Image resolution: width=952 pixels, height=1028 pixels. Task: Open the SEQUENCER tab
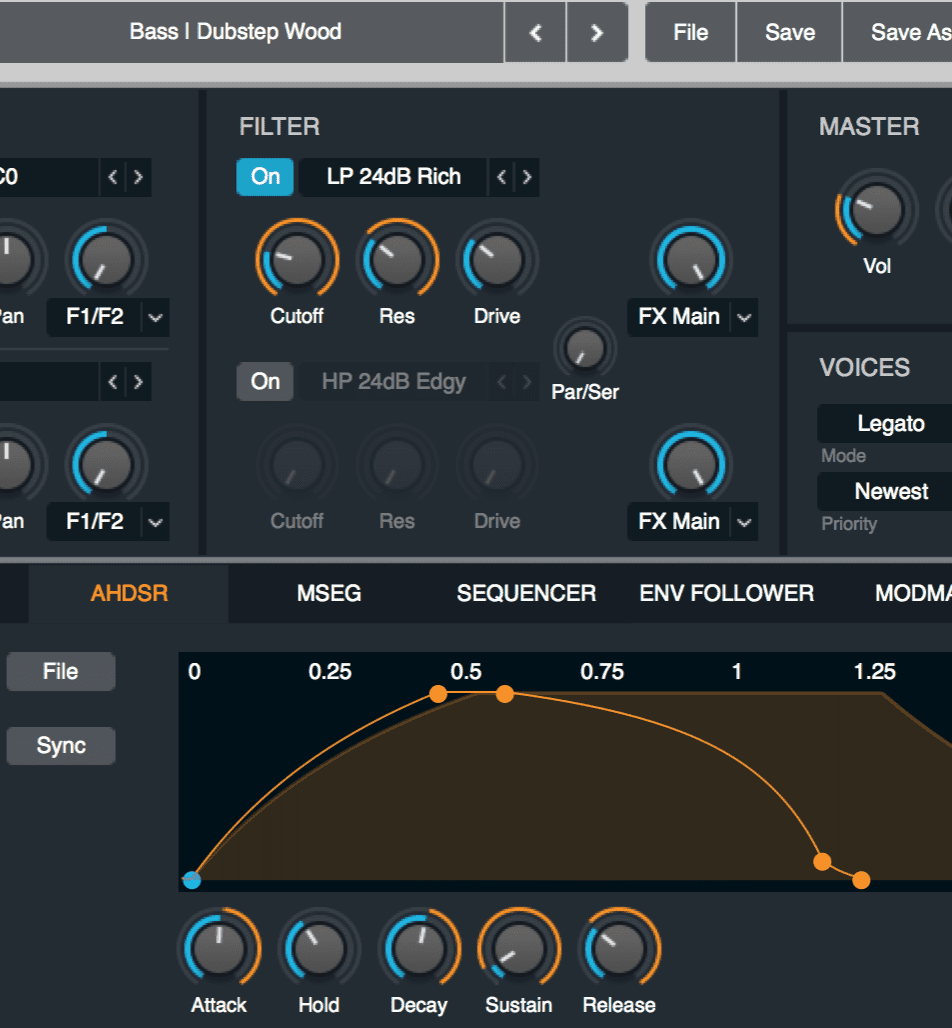[526, 593]
